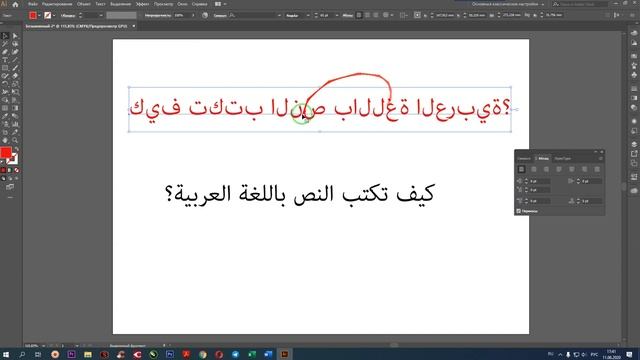Set fill to None below the swatches
Screen dimensions: 640x360
(x=17, y=170)
